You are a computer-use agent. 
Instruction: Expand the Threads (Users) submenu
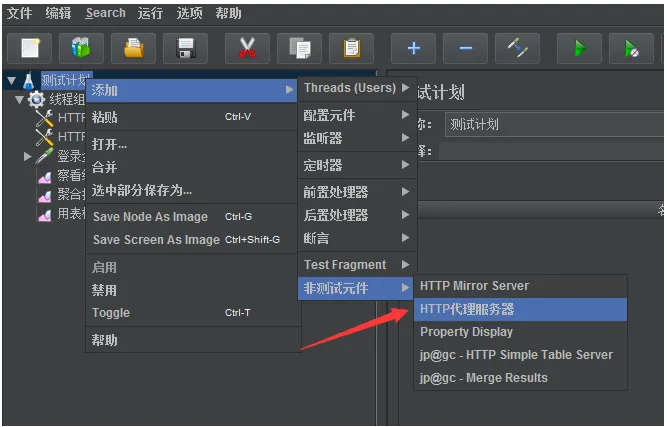pyautogui.click(x=357, y=88)
